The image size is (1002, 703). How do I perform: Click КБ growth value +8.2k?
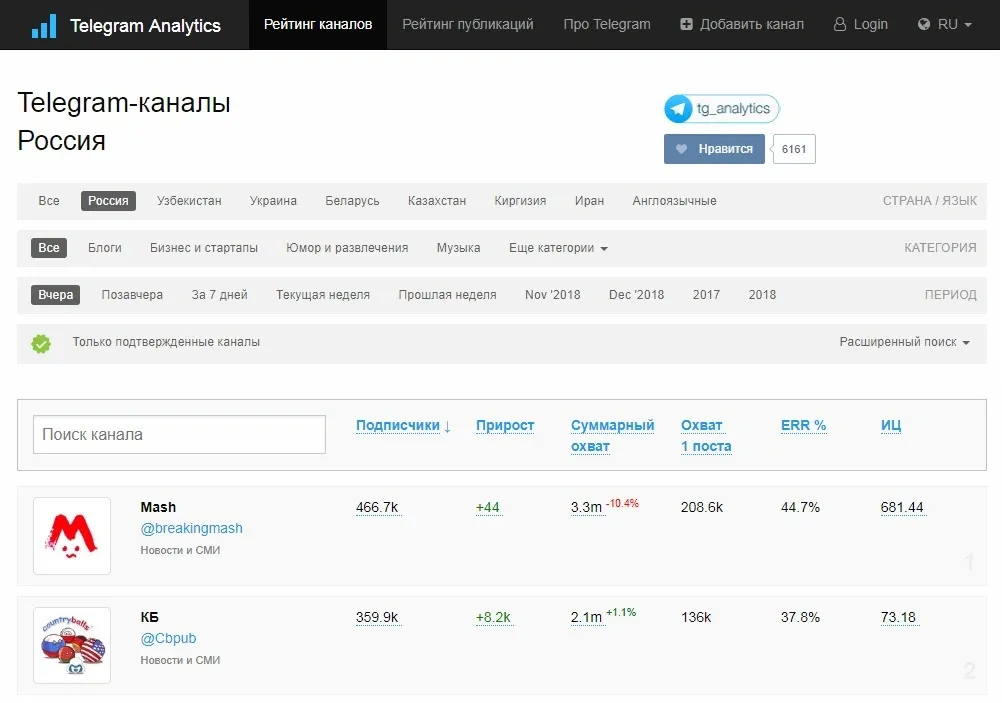[x=493, y=617]
